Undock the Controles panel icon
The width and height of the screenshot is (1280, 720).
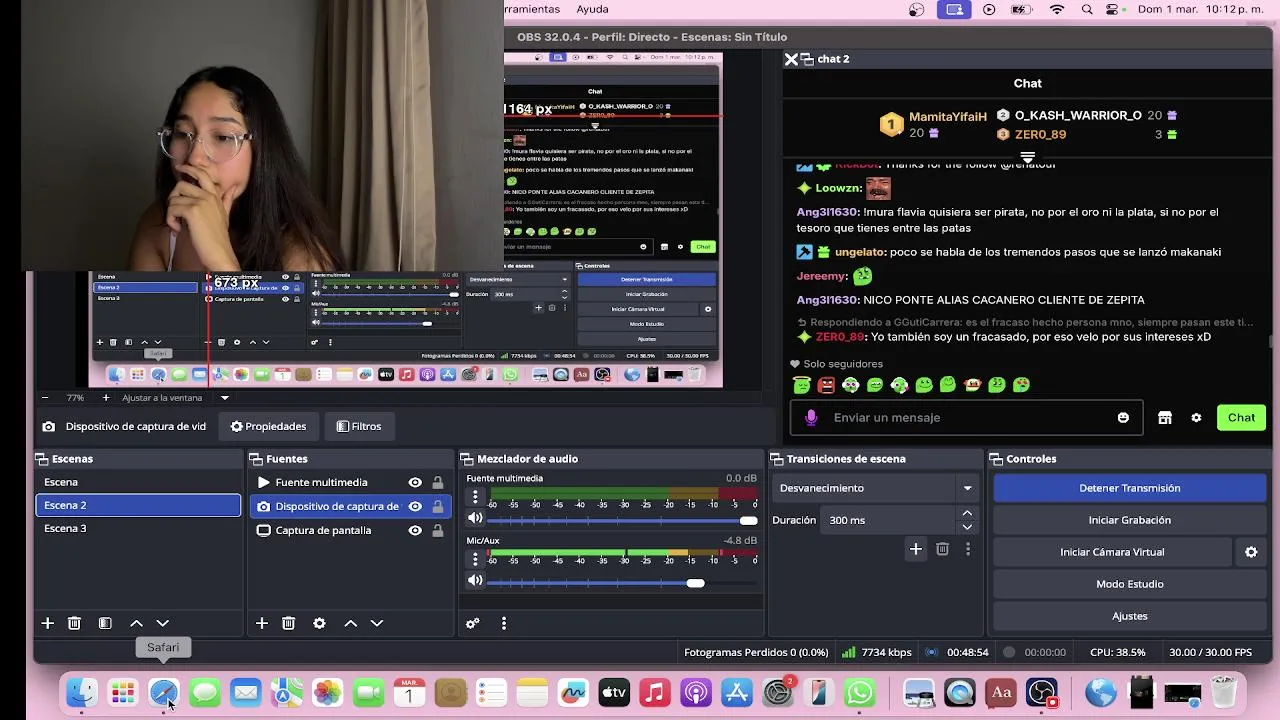coord(996,459)
